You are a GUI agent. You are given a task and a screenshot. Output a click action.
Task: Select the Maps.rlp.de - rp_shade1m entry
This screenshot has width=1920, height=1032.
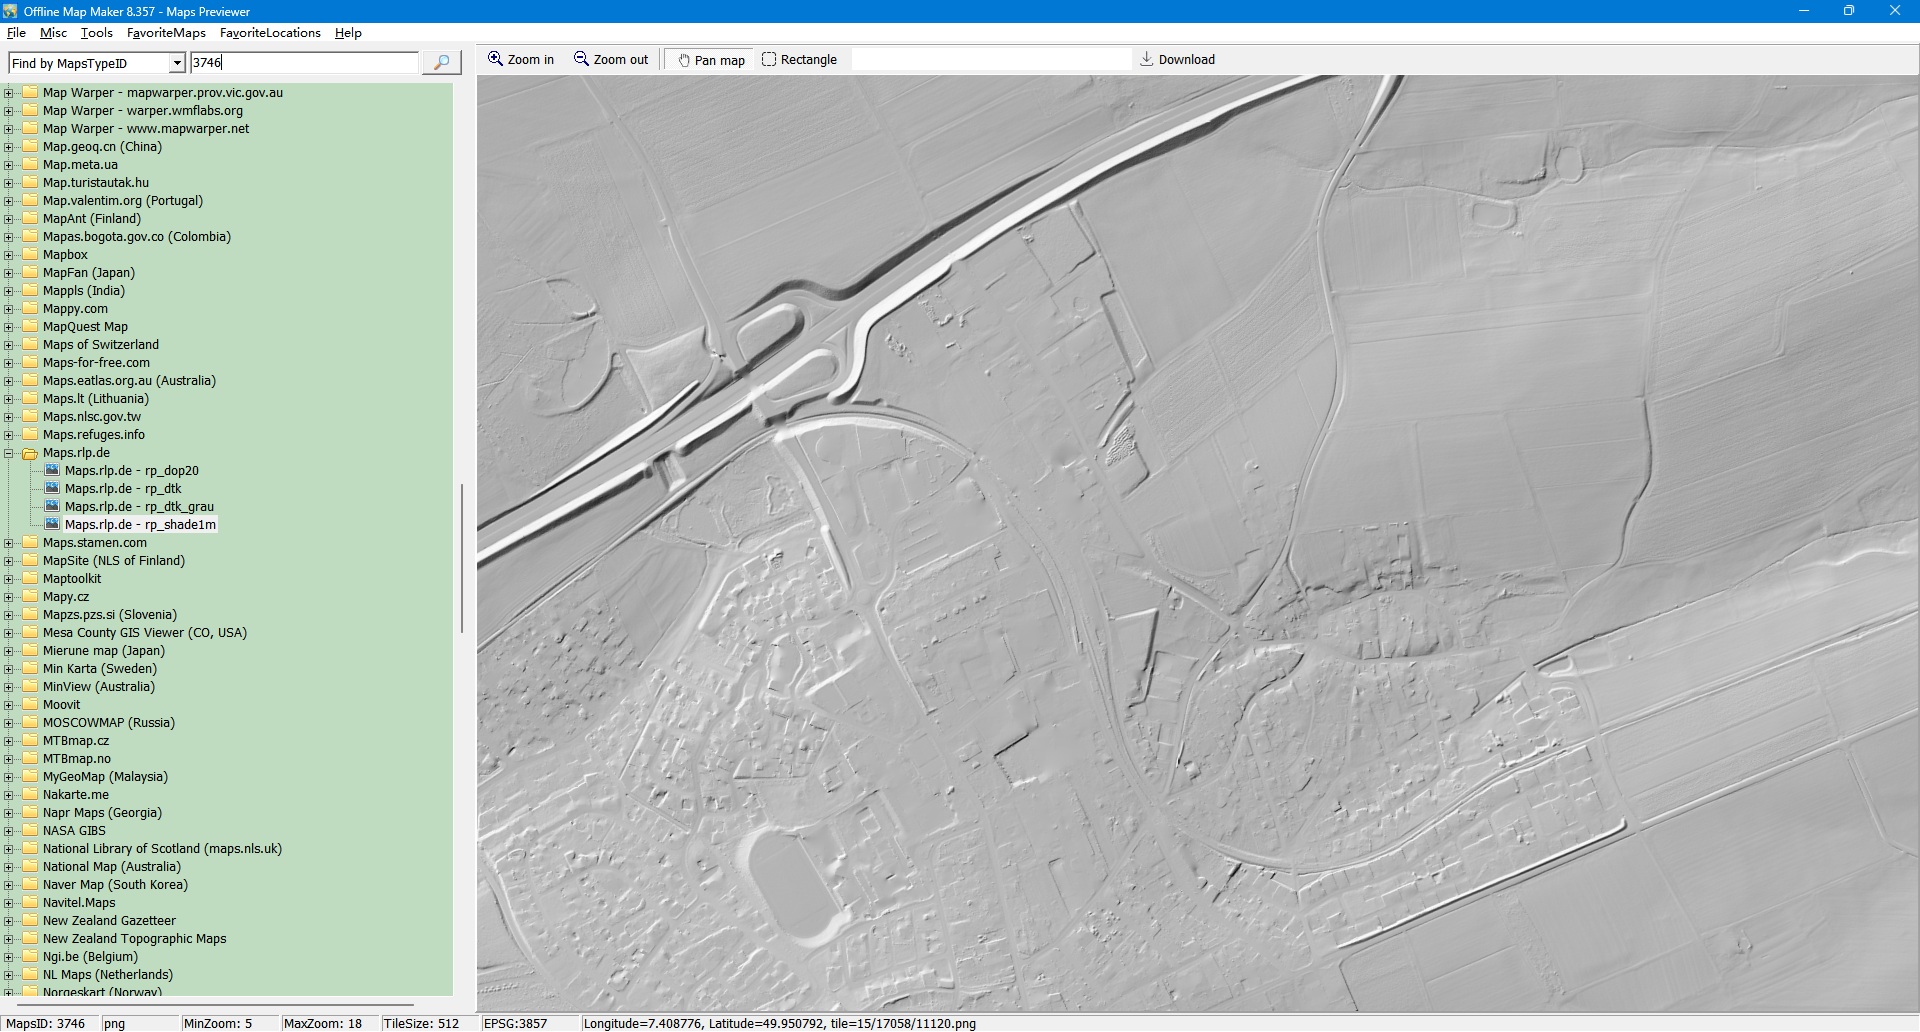click(x=140, y=525)
